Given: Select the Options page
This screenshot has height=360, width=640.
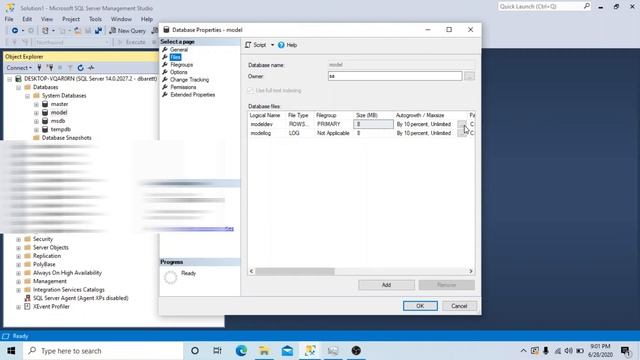Looking at the screenshot, I should (178, 72).
